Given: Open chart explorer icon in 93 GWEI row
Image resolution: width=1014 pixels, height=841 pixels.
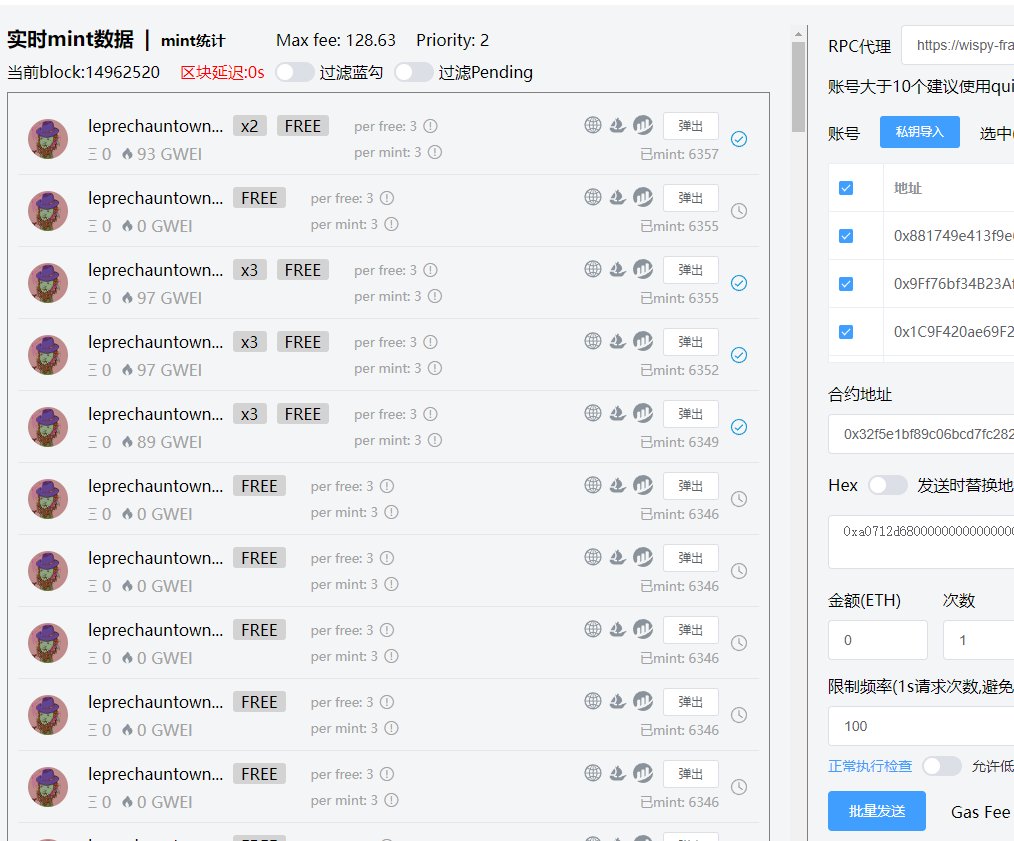Looking at the screenshot, I should tap(643, 125).
